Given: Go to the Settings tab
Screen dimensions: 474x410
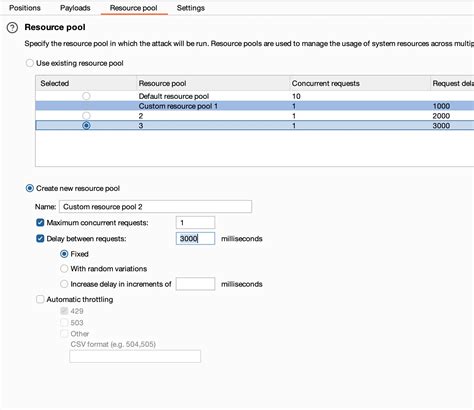Looking at the screenshot, I should tap(191, 8).
